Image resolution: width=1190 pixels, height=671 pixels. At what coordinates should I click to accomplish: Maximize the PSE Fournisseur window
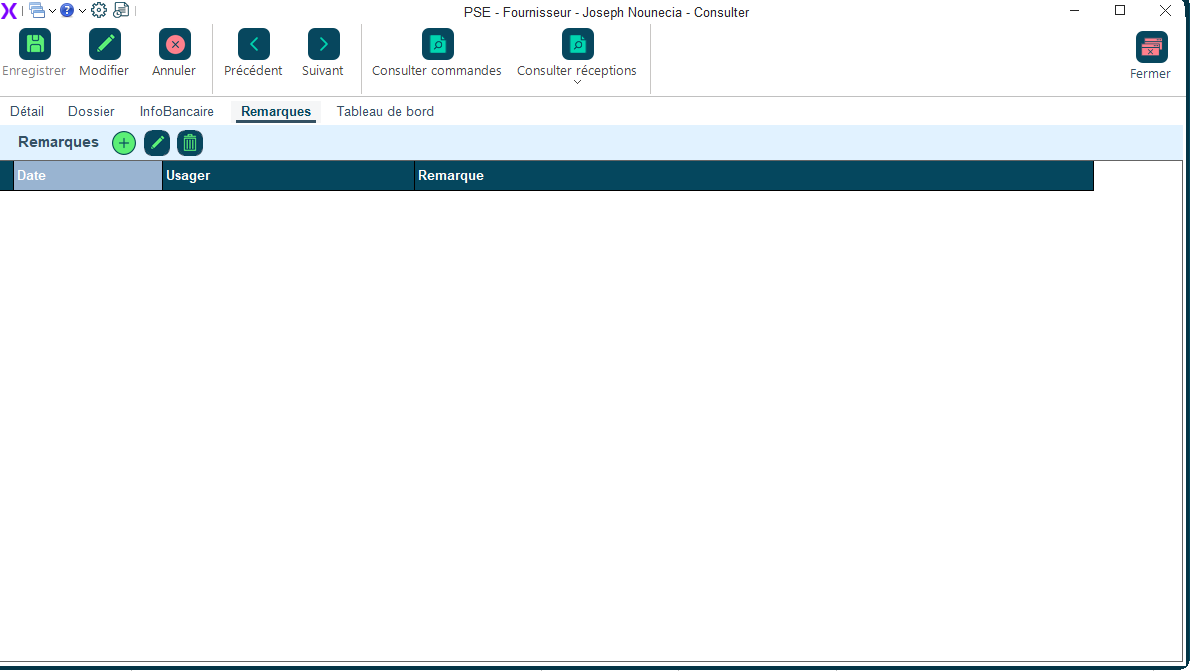click(1120, 11)
